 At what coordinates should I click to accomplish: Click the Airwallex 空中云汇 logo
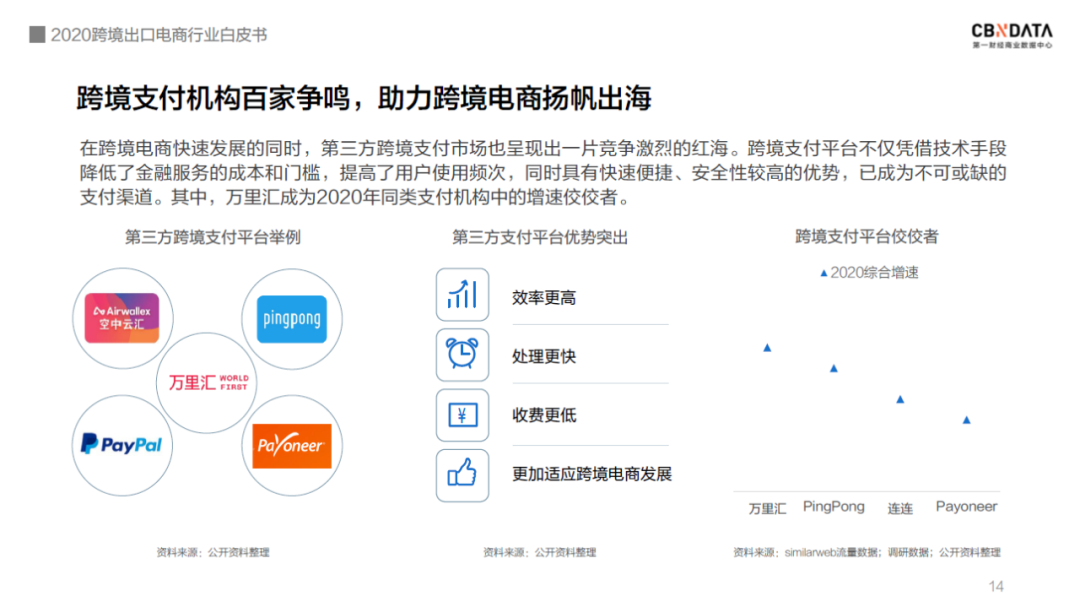point(122,318)
